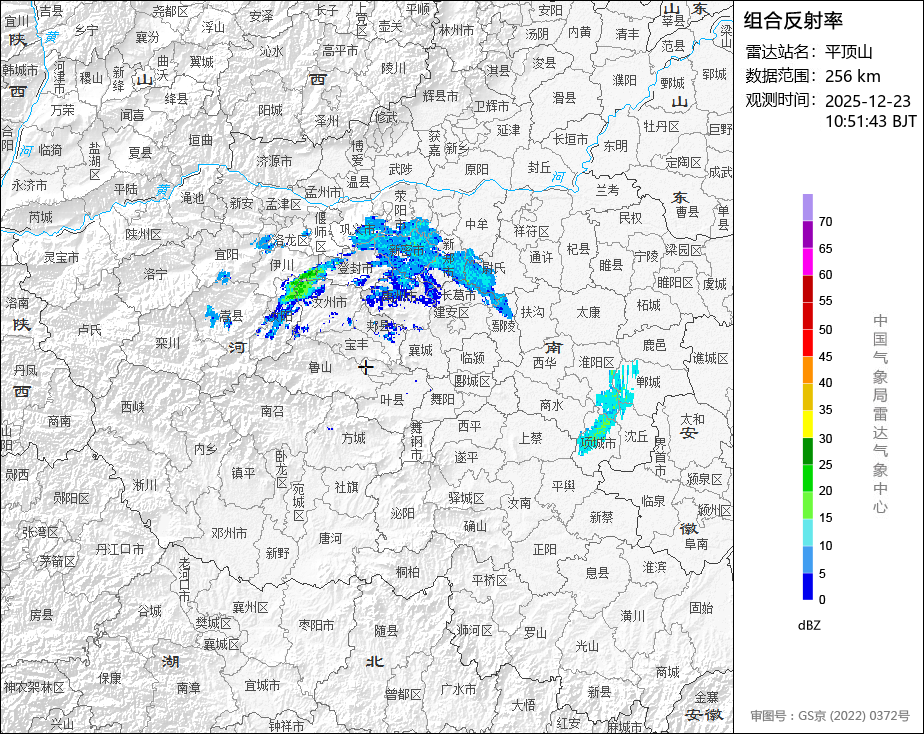Click the 泌阳 map label
Viewport: 924px width, 734px height.
pos(402,513)
